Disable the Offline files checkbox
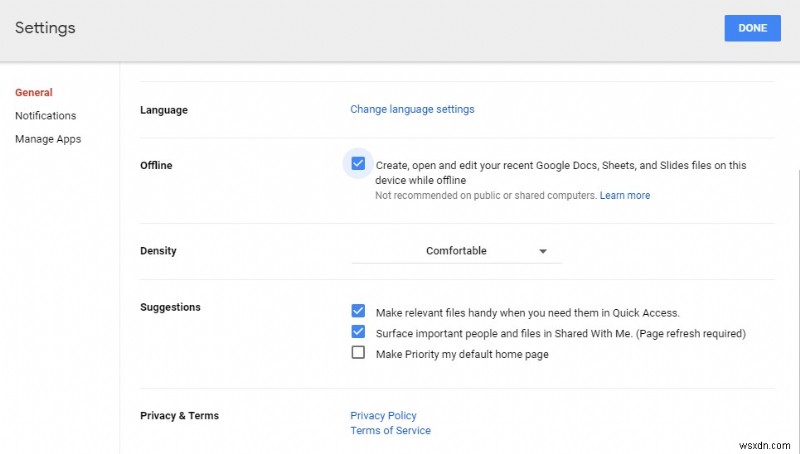This screenshot has height=454, width=800. (358, 164)
